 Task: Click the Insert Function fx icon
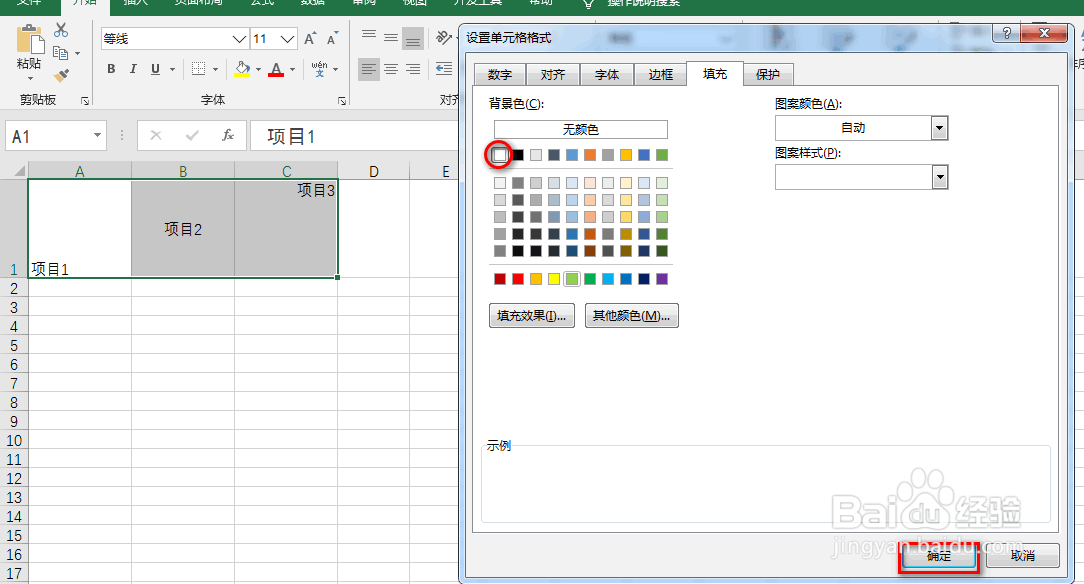coord(227,135)
